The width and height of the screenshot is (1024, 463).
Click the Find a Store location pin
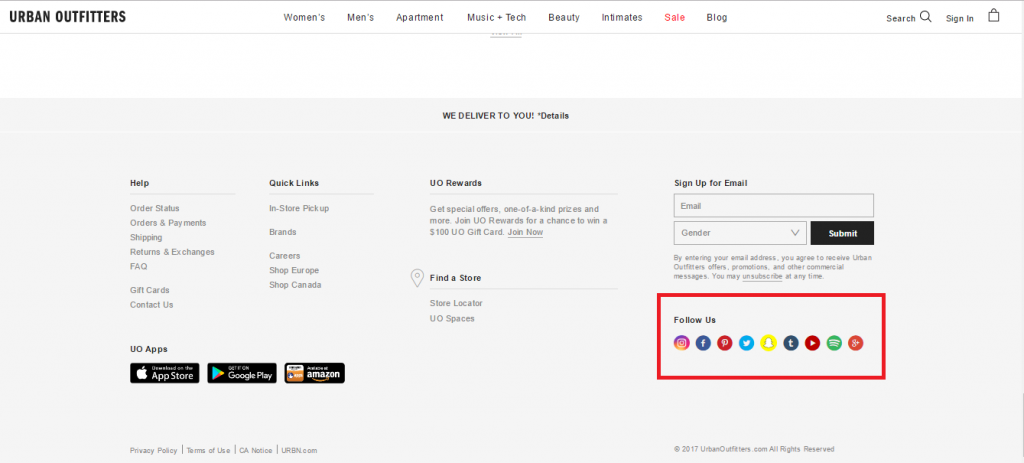[417, 278]
